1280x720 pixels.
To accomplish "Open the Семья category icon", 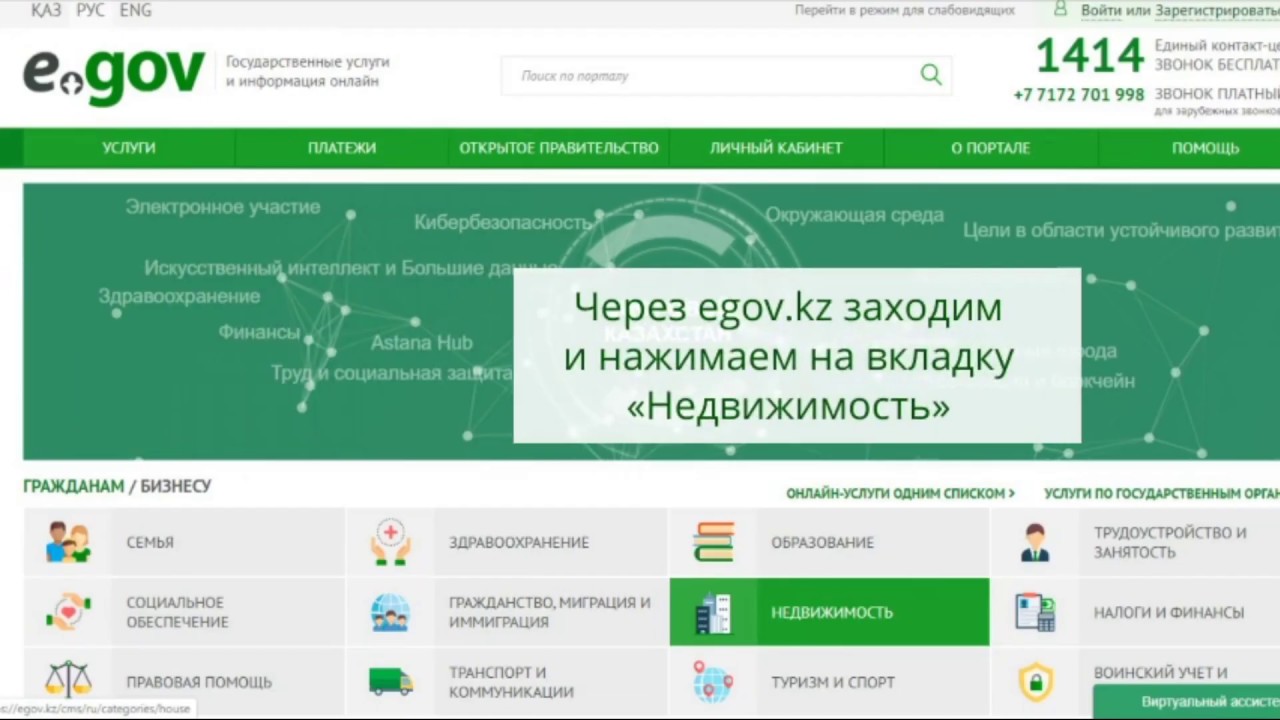I will tap(68, 542).
